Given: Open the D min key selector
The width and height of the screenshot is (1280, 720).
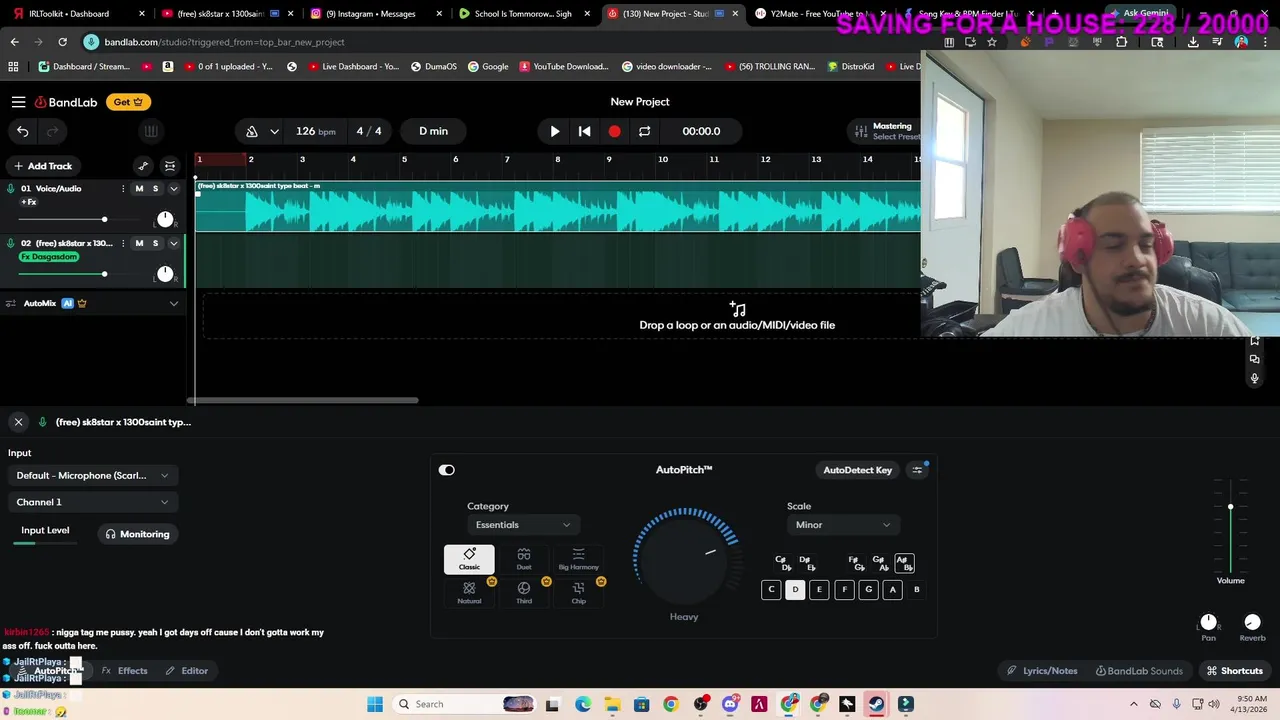Looking at the screenshot, I should 433,131.
